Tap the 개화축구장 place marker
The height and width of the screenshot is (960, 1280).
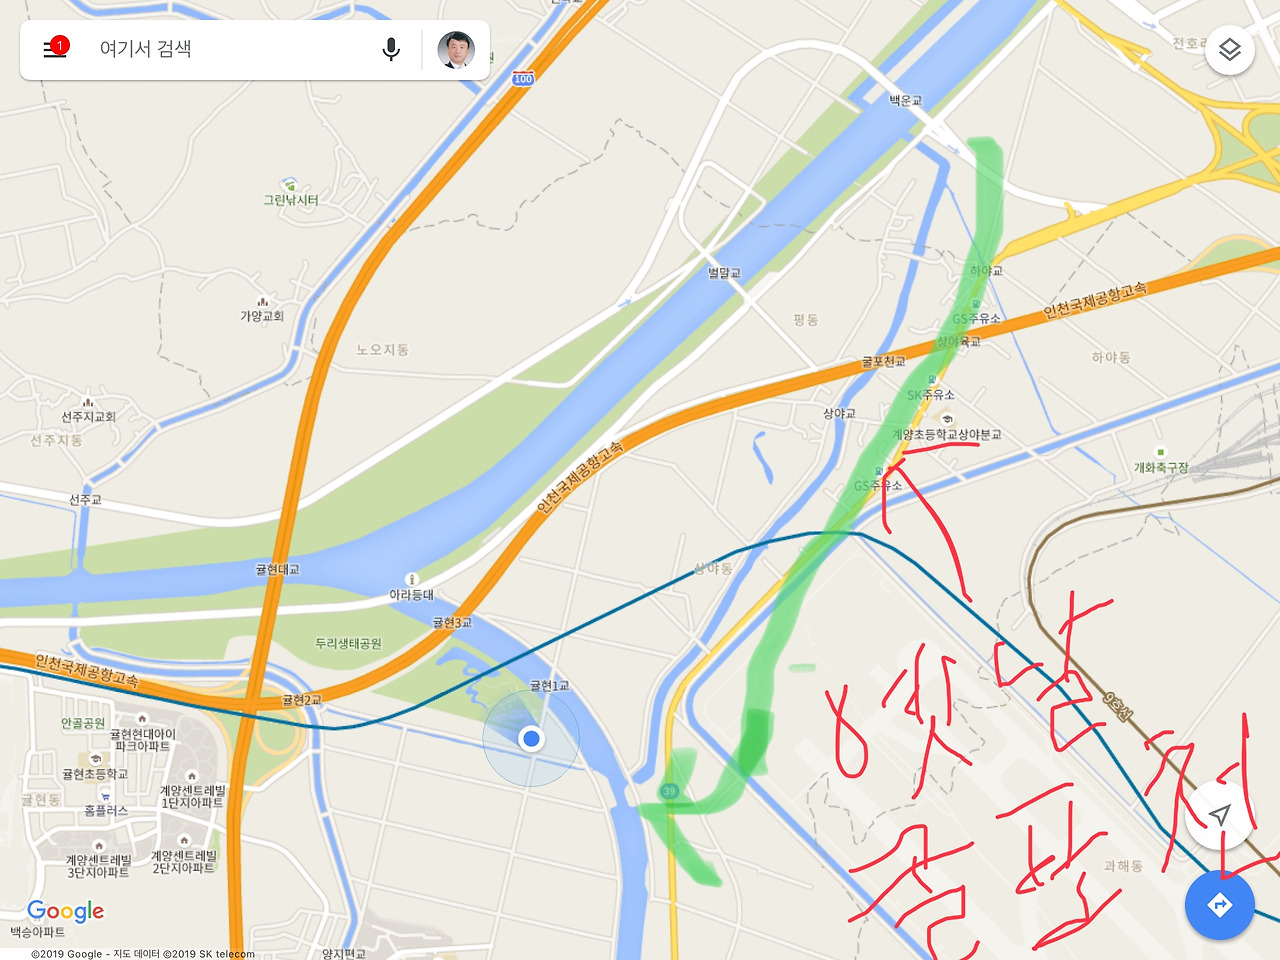1160,453
